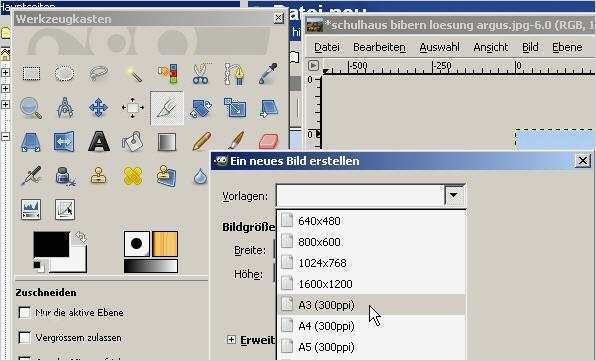Select the Rotate tool
This screenshot has width=596, height=361.
click(201, 108)
